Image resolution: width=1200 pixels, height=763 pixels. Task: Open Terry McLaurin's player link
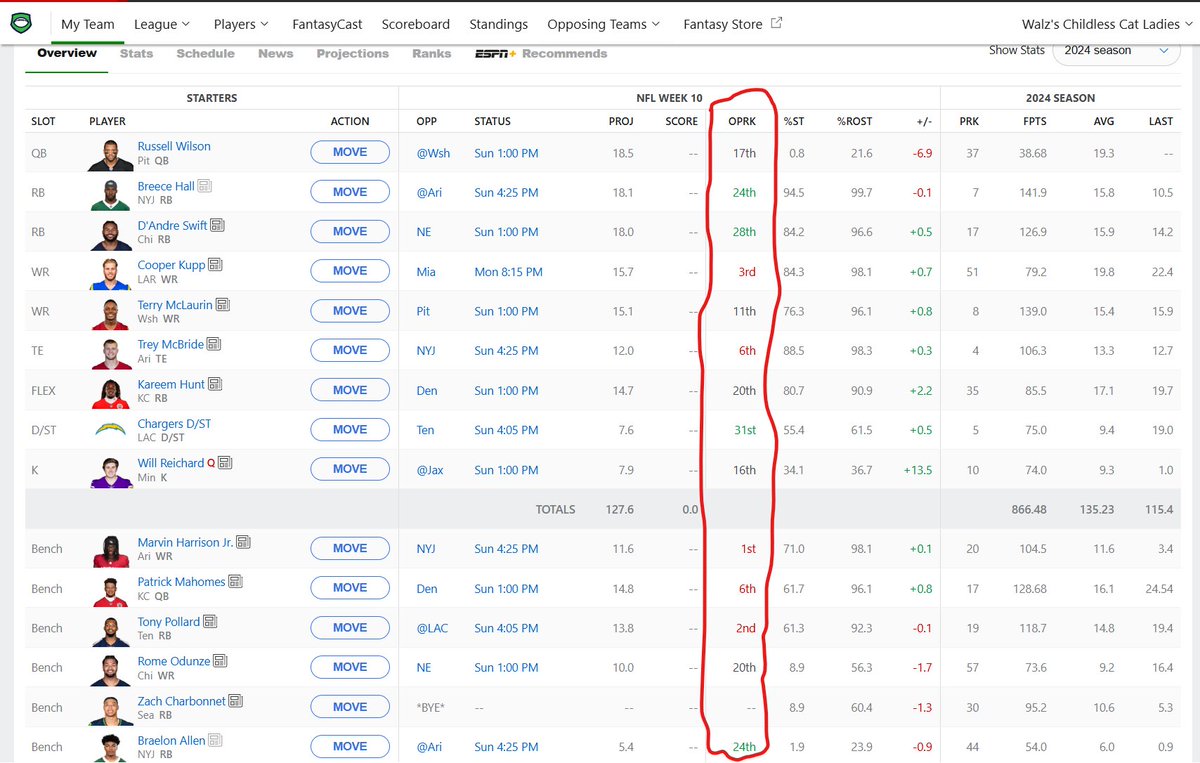click(x=175, y=305)
